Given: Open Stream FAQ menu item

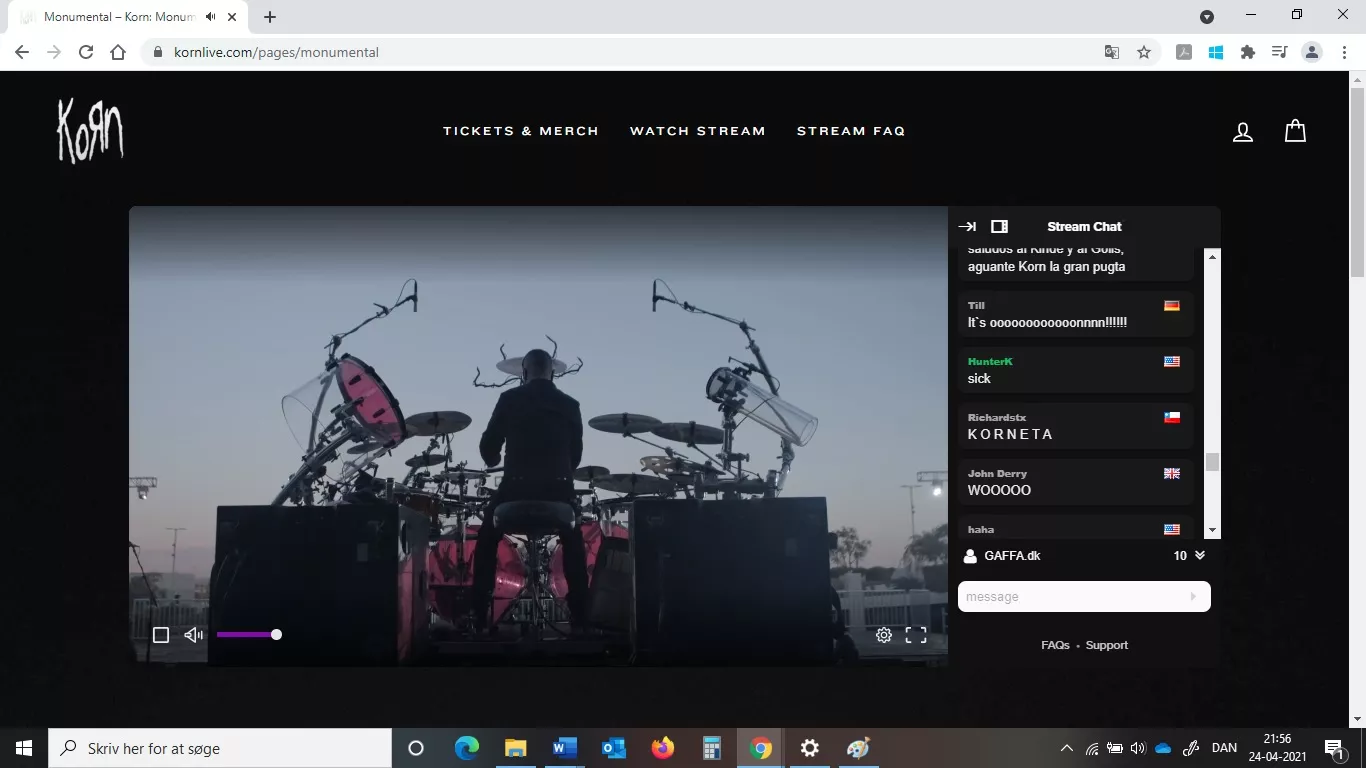Looking at the screenshot, I should [x=851, y=131].
